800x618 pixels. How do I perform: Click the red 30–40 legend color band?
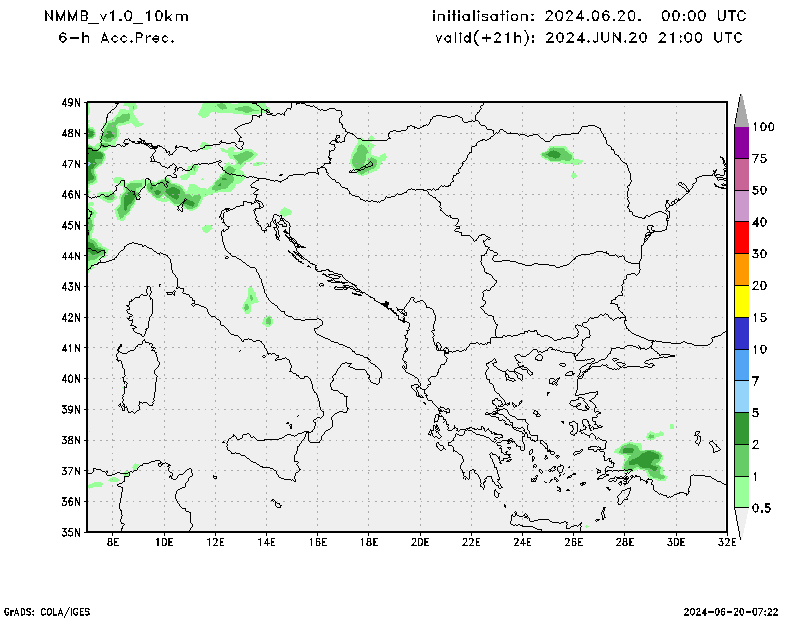click(742, 238)
